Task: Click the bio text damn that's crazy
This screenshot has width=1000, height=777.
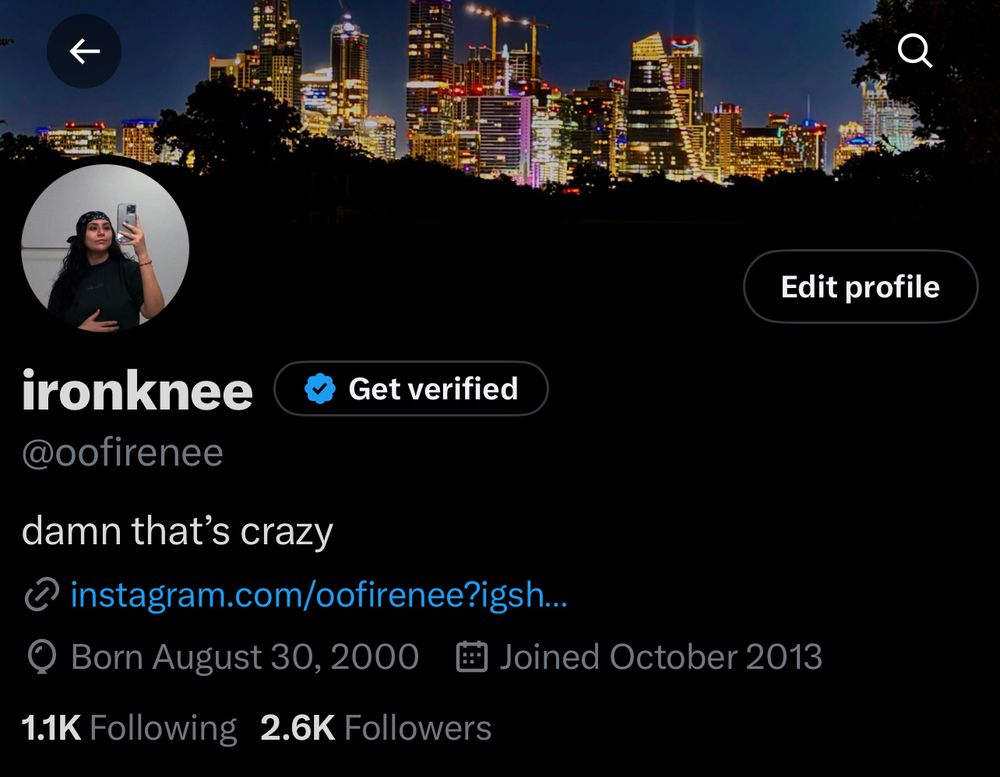Action: (x=177, y=531)
